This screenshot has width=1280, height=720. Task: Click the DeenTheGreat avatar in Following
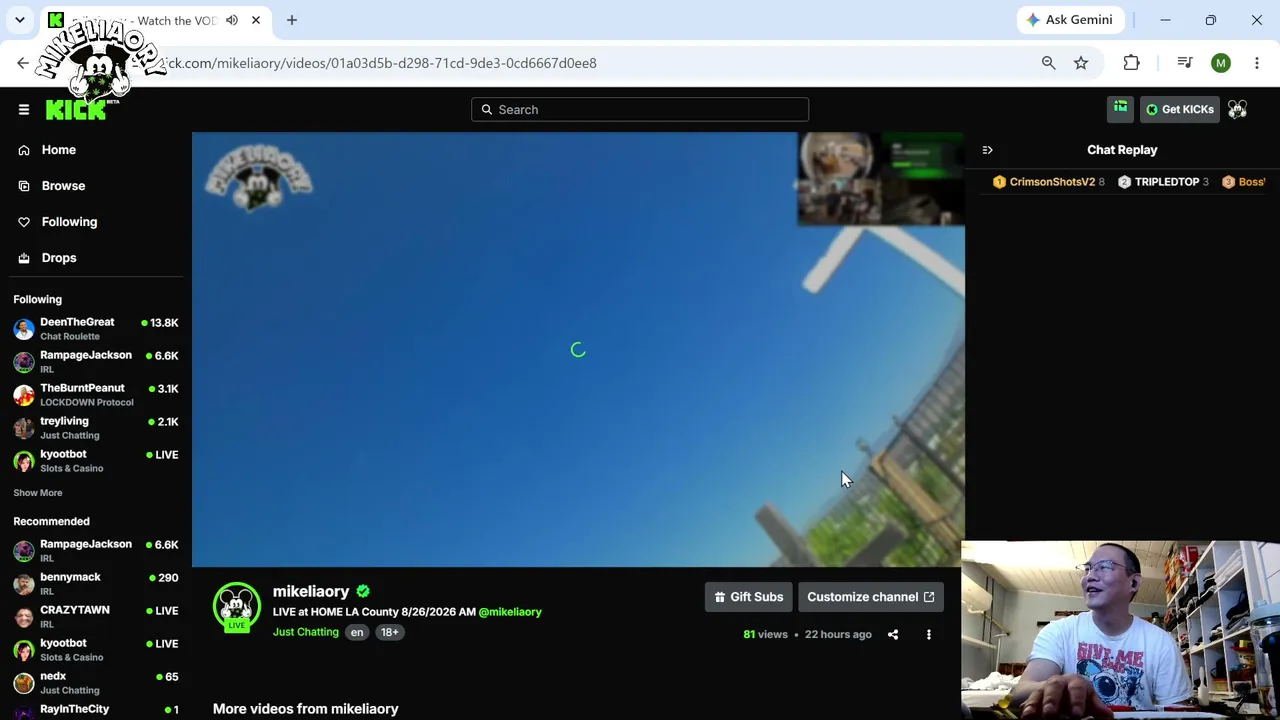click(x=24, y=329)
